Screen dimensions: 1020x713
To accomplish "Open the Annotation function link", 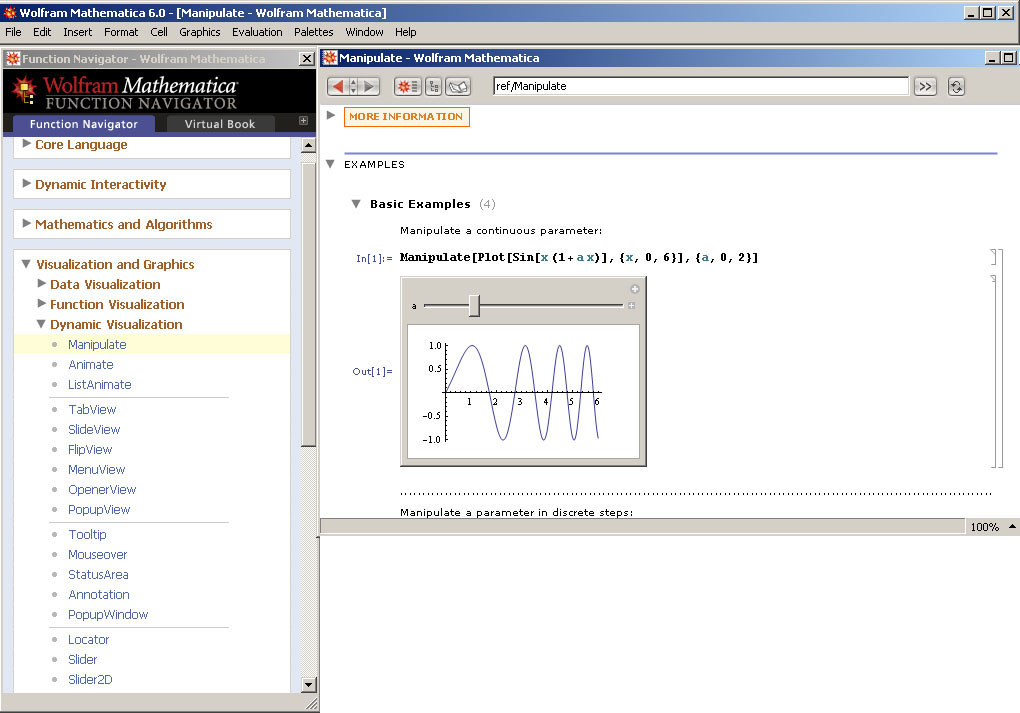I will [98, 595].
